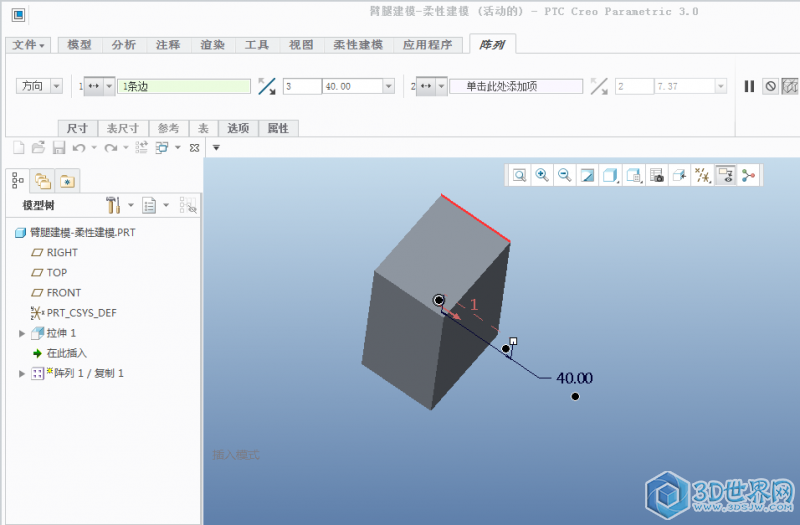
Task: Open the 7.37 spacing dropdown arrow
Action: coord(721,86)
